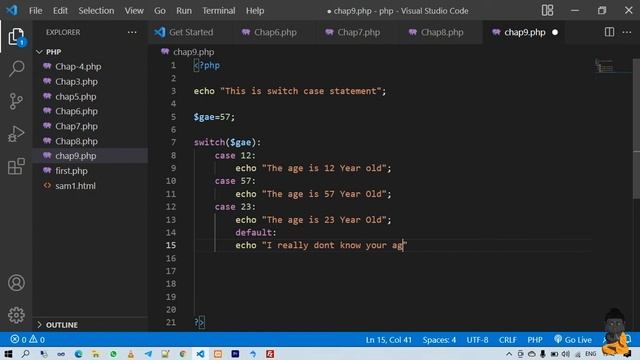Open Chap6.php in the explorer tree
Image resolution: width=640 pixels, height=360 pixels.
point(76,111)
